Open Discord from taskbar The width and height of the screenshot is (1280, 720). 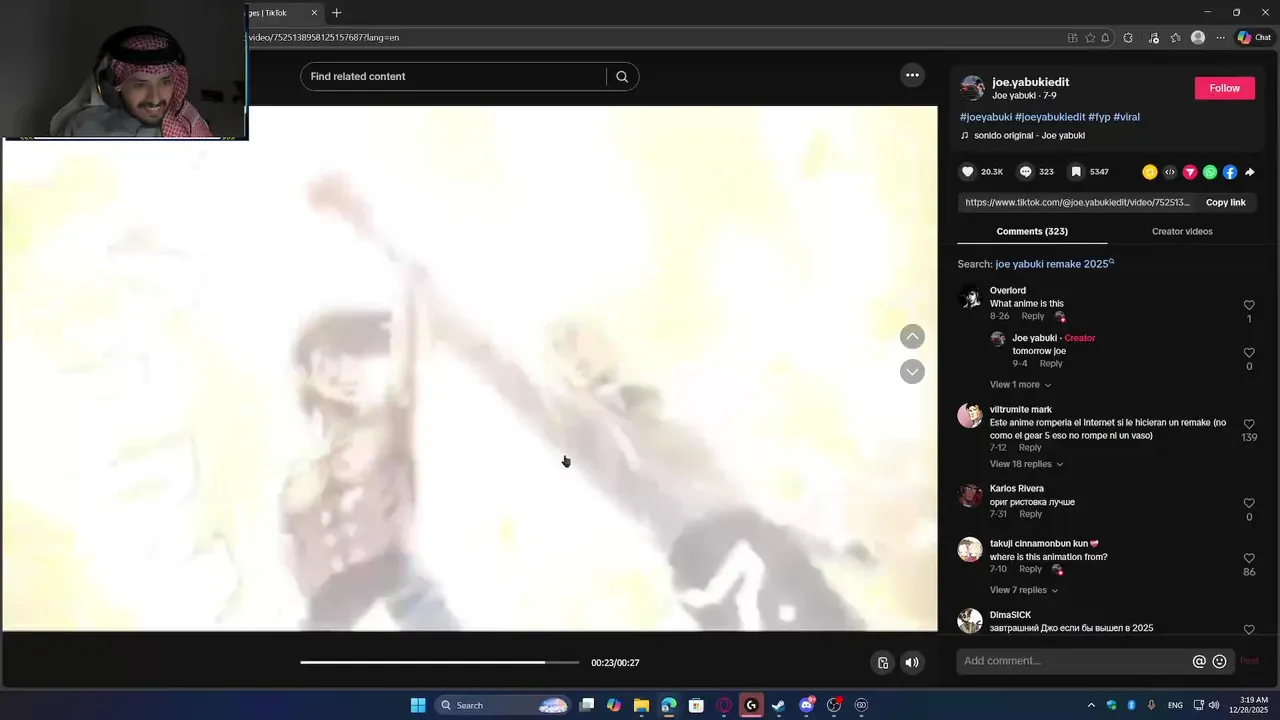(807, 705)
